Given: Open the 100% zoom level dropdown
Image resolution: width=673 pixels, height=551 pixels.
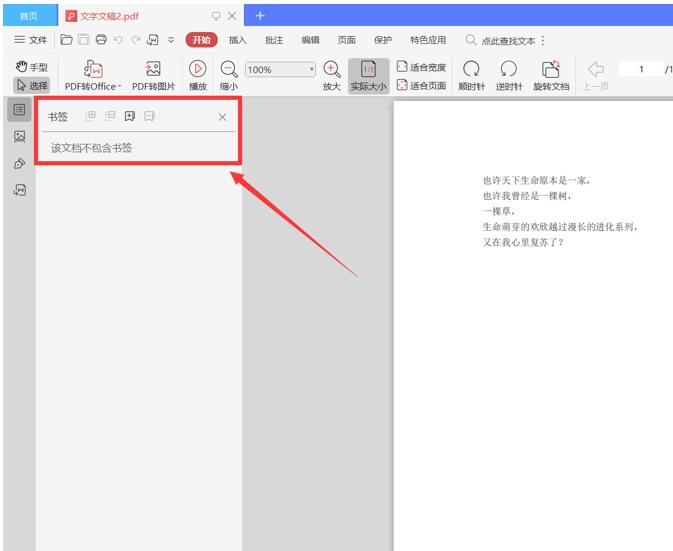Looking at the screenshot, I should click(280, 70).
